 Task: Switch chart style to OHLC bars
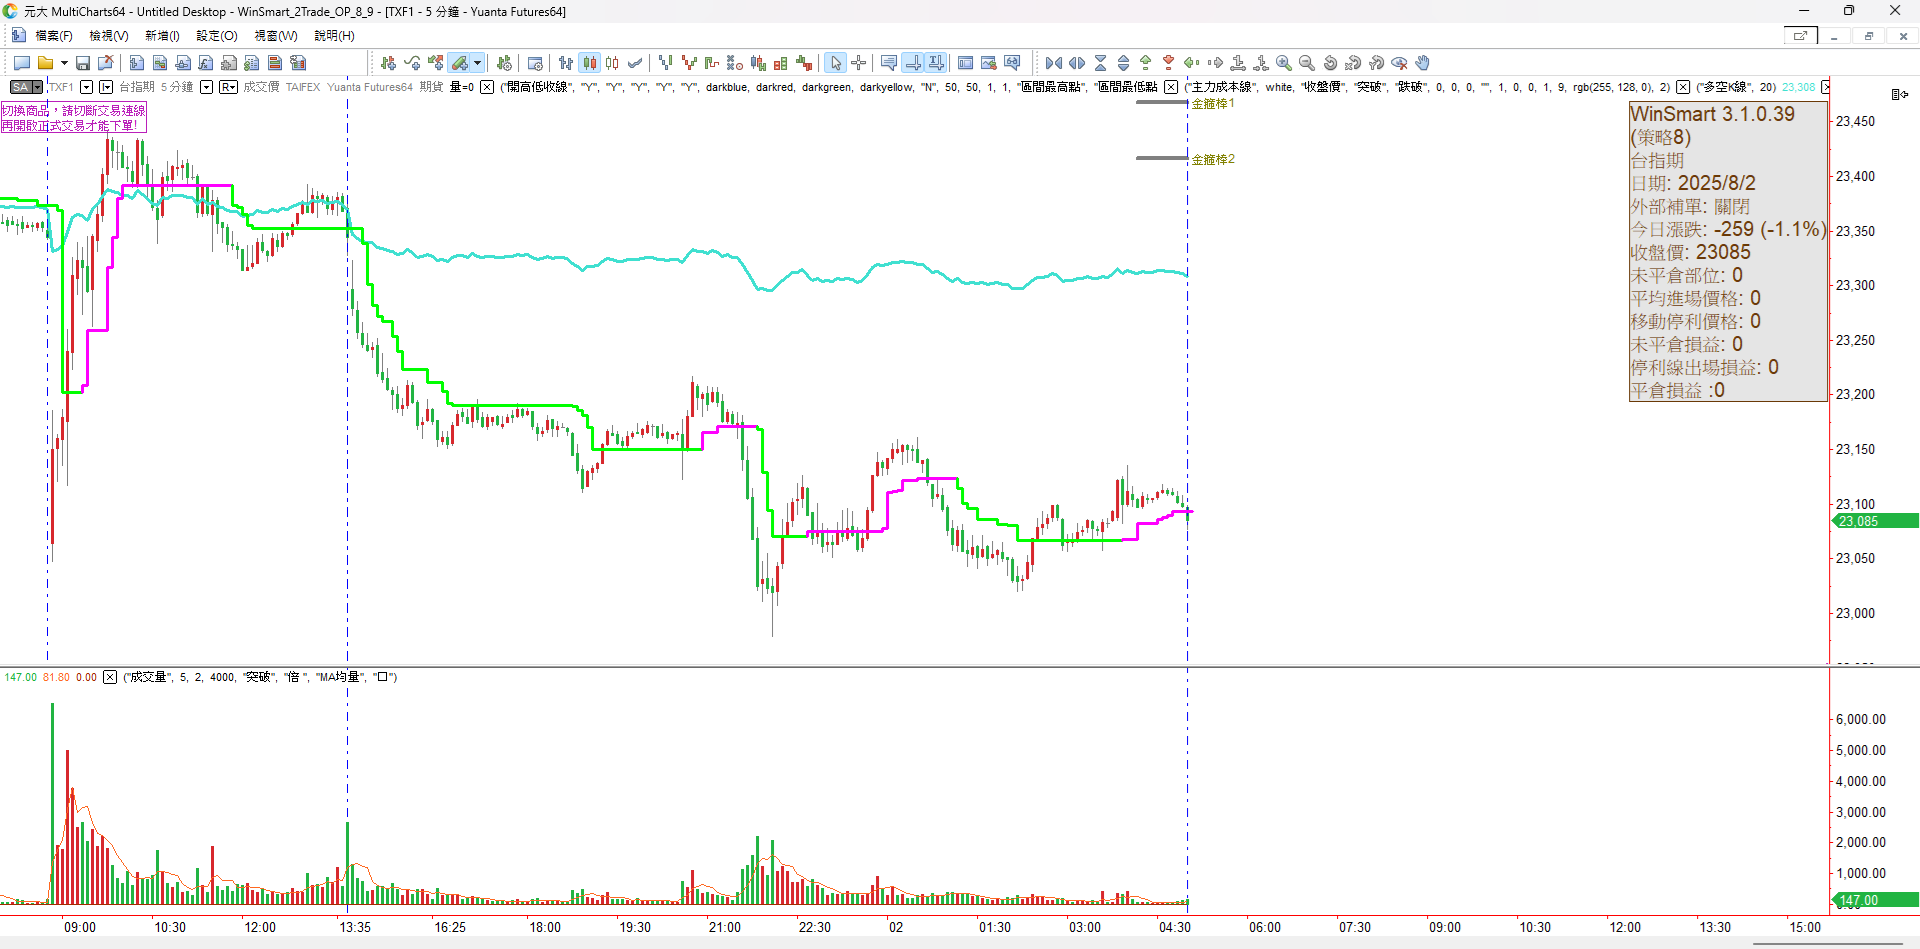click(x=566, y=63)
